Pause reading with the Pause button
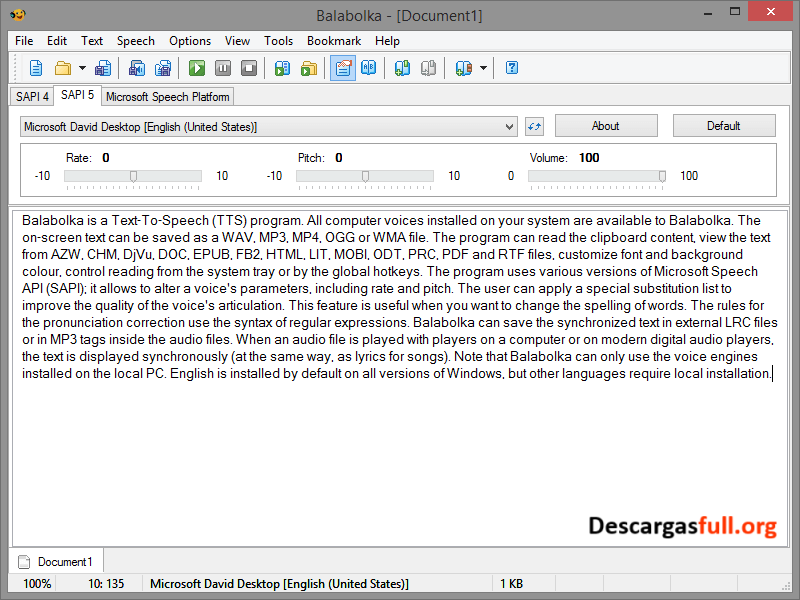Viewport: 800px width, 600px height. (223, 68)
